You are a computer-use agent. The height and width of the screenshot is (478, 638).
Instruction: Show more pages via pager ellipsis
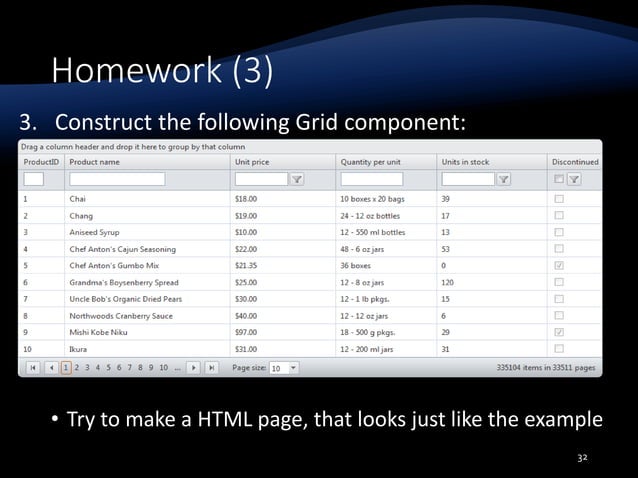click(177, 368)
